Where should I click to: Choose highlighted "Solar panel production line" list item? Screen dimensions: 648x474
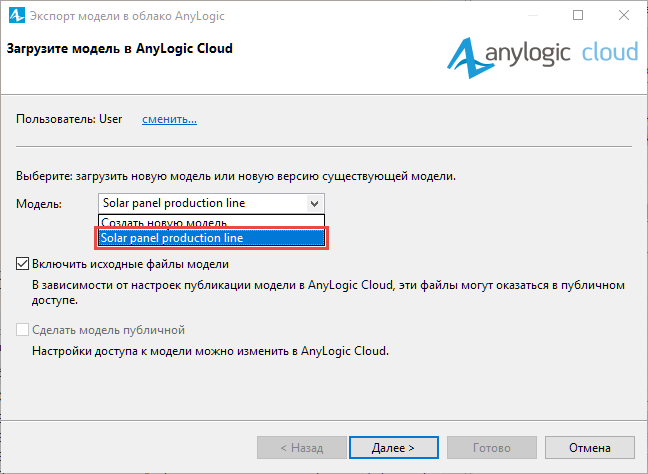coord(211,238)
